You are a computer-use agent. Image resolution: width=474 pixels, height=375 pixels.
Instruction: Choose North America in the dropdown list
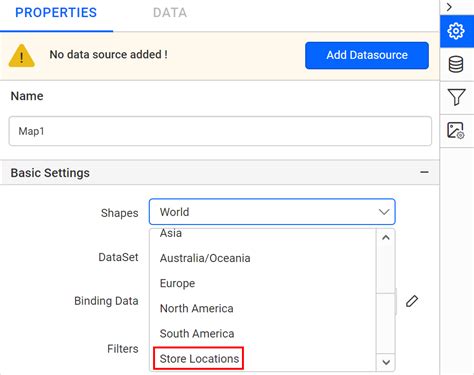[197, 308]
